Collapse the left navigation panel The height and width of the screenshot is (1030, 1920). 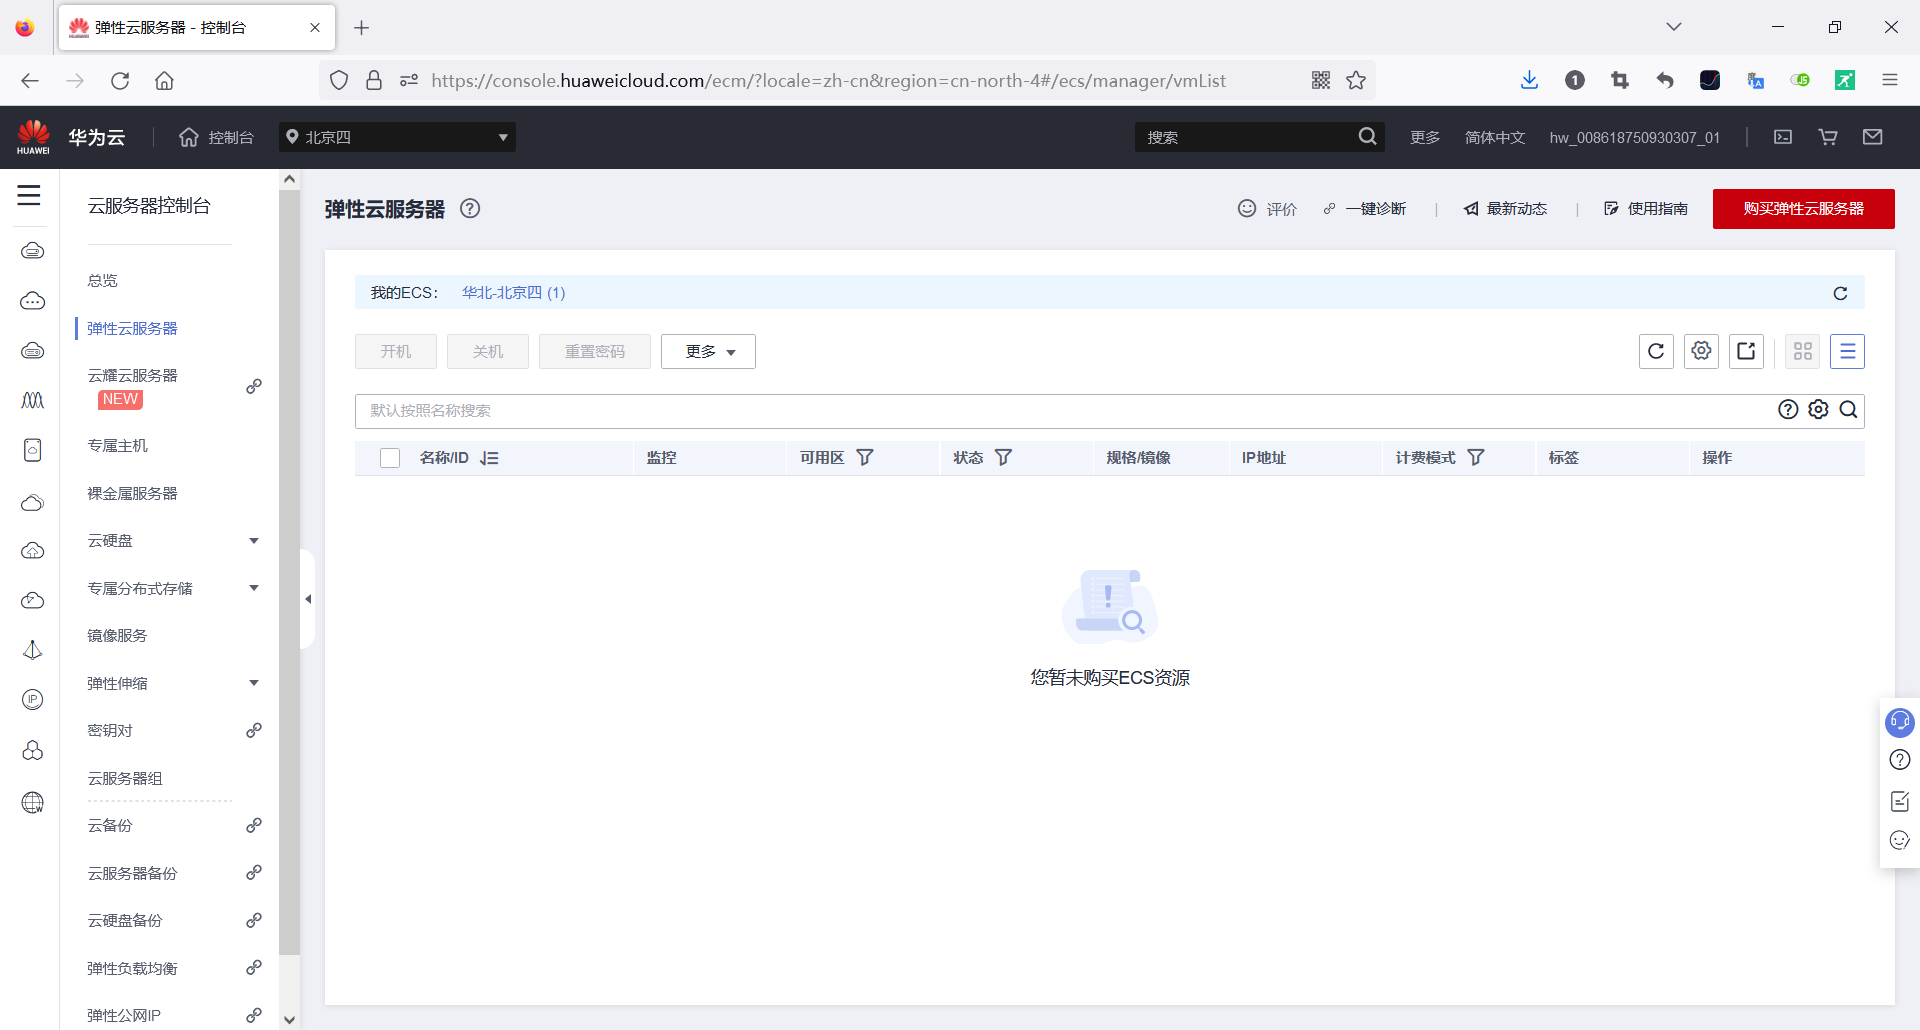tap(308, 598)
